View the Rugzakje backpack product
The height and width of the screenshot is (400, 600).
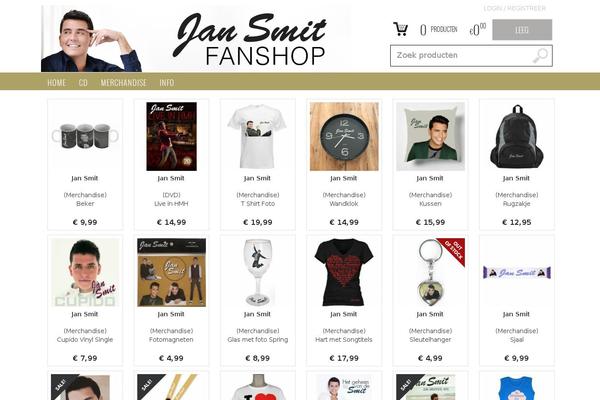pyautogui.click(x=517, y=136)
